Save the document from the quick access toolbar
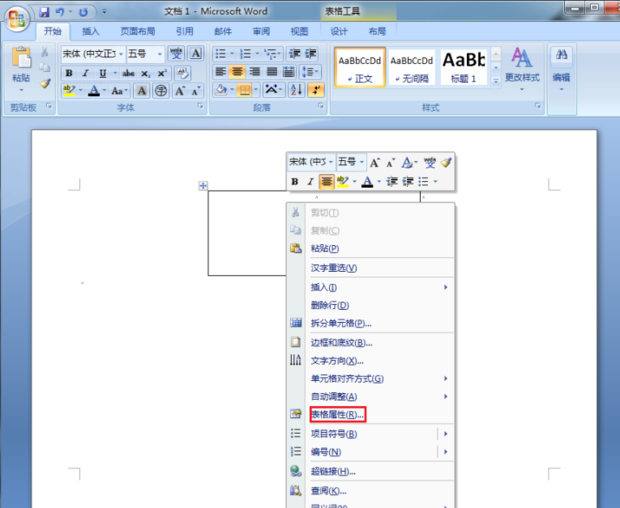The image size is (620, 508). [x=44, y=12]
